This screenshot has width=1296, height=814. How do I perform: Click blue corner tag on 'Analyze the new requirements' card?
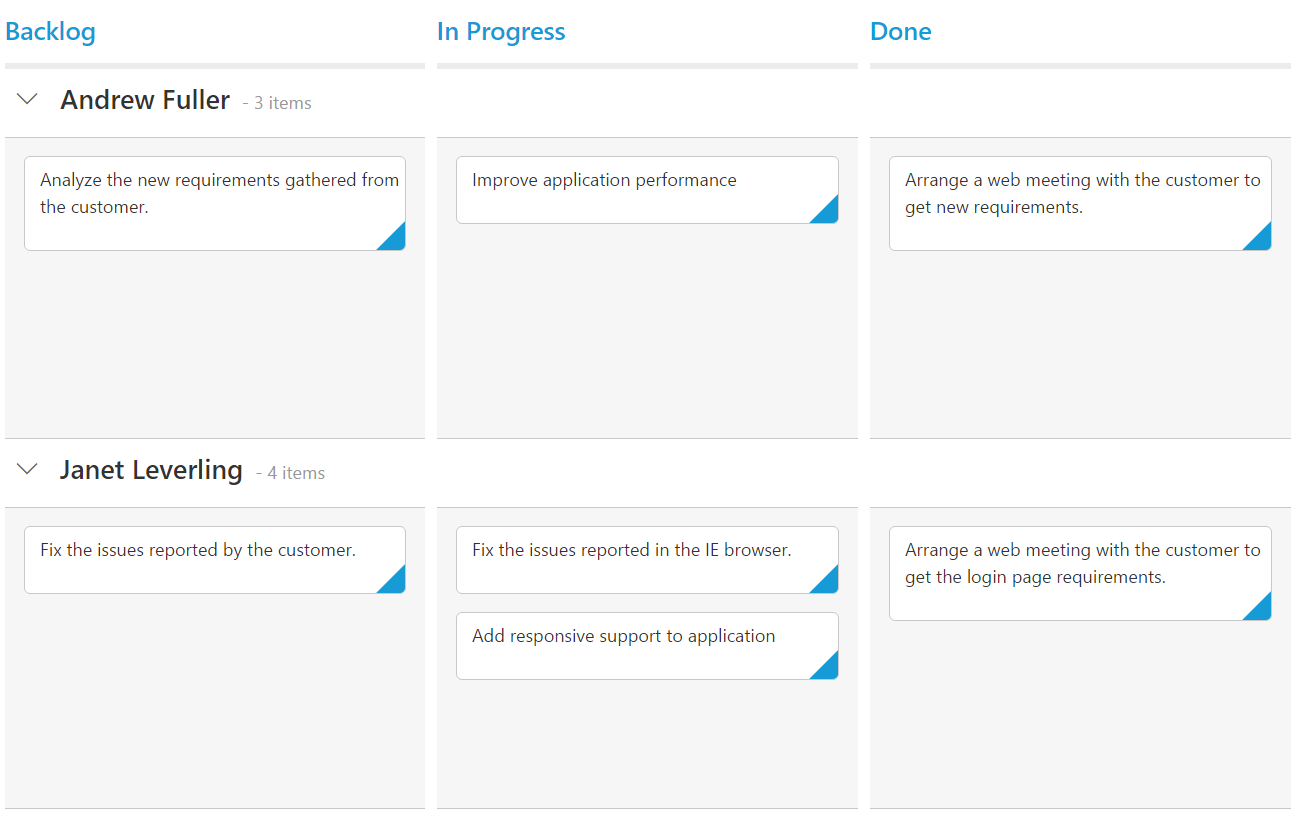coord(395,240)
